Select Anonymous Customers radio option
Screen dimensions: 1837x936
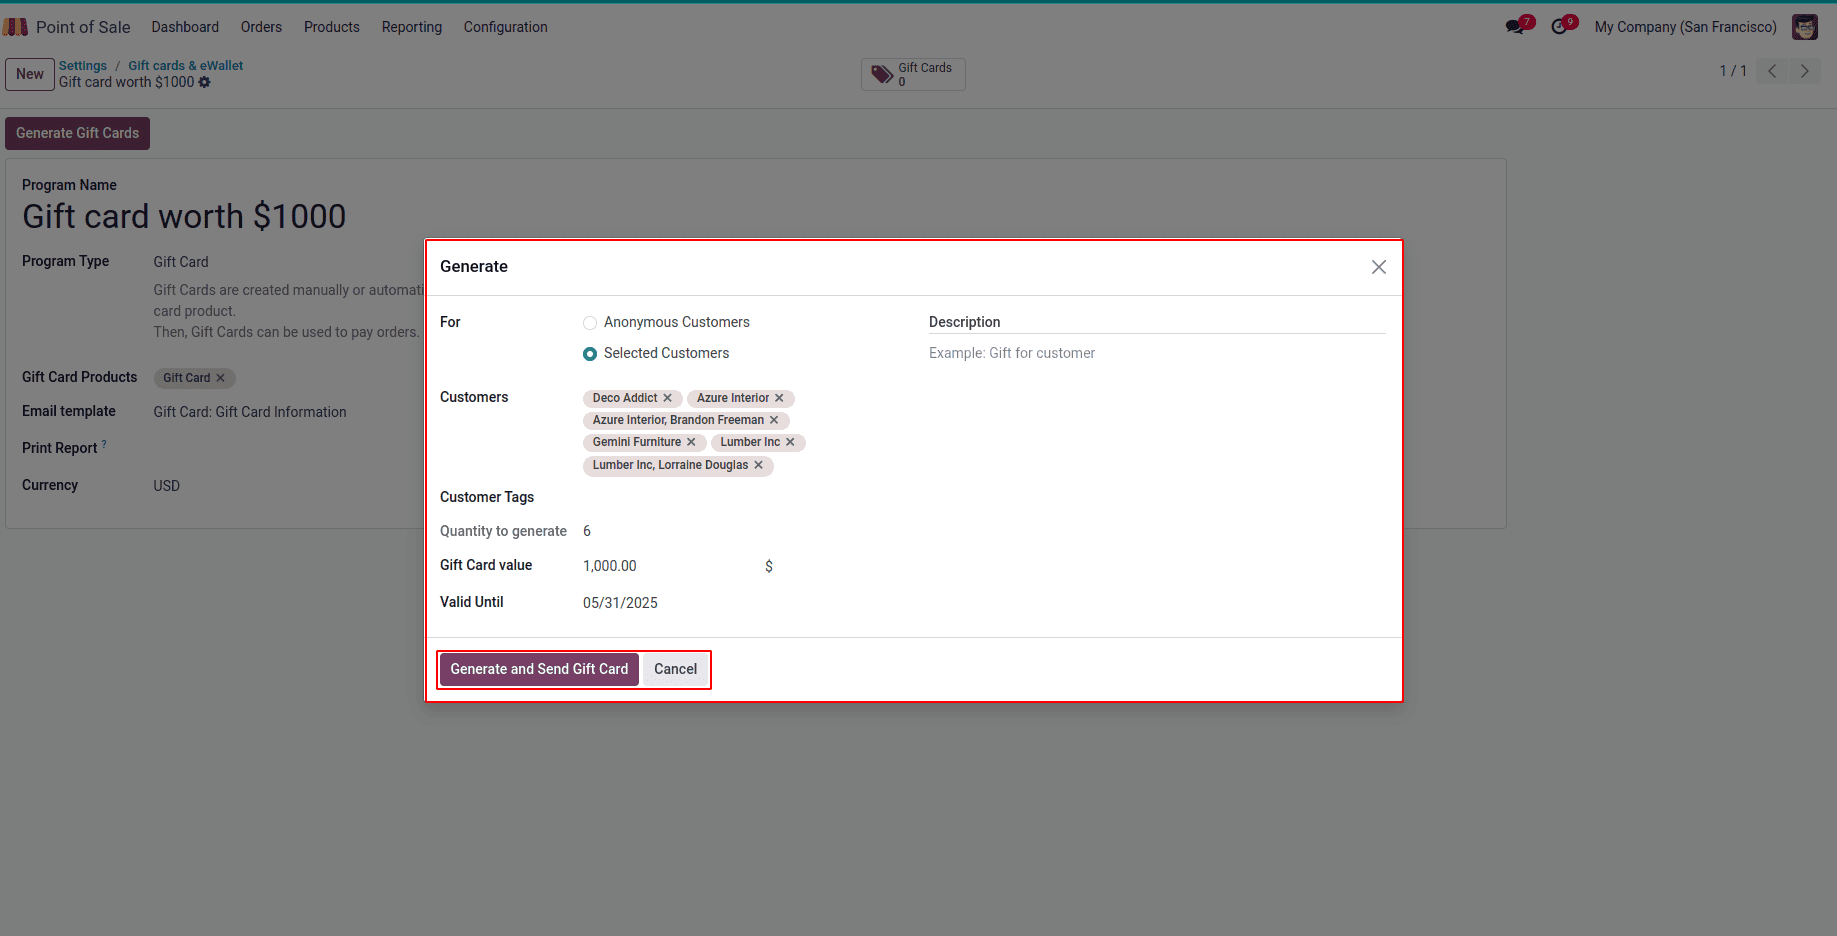tap(590, 323)
